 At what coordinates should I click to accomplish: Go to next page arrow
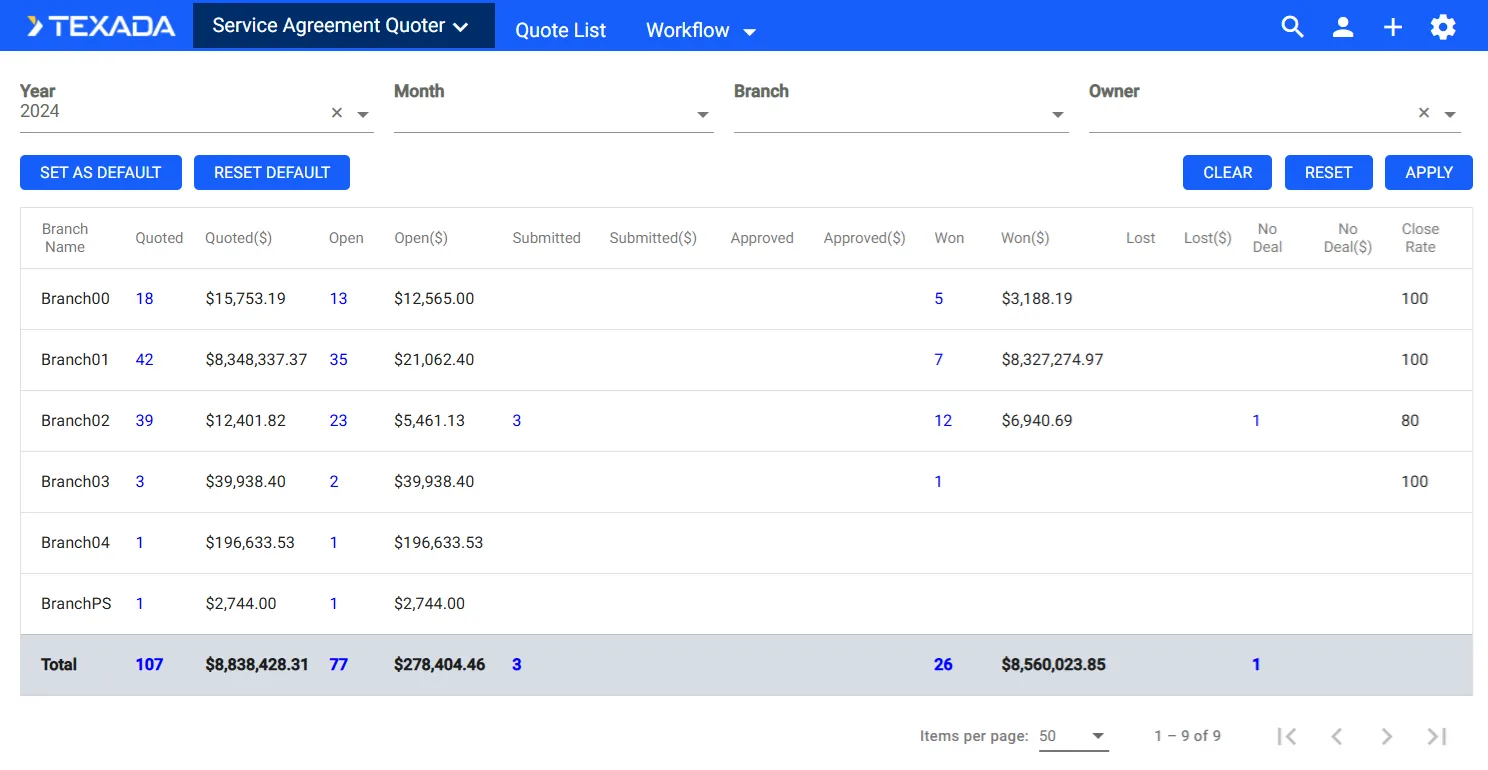(1386, 736)
